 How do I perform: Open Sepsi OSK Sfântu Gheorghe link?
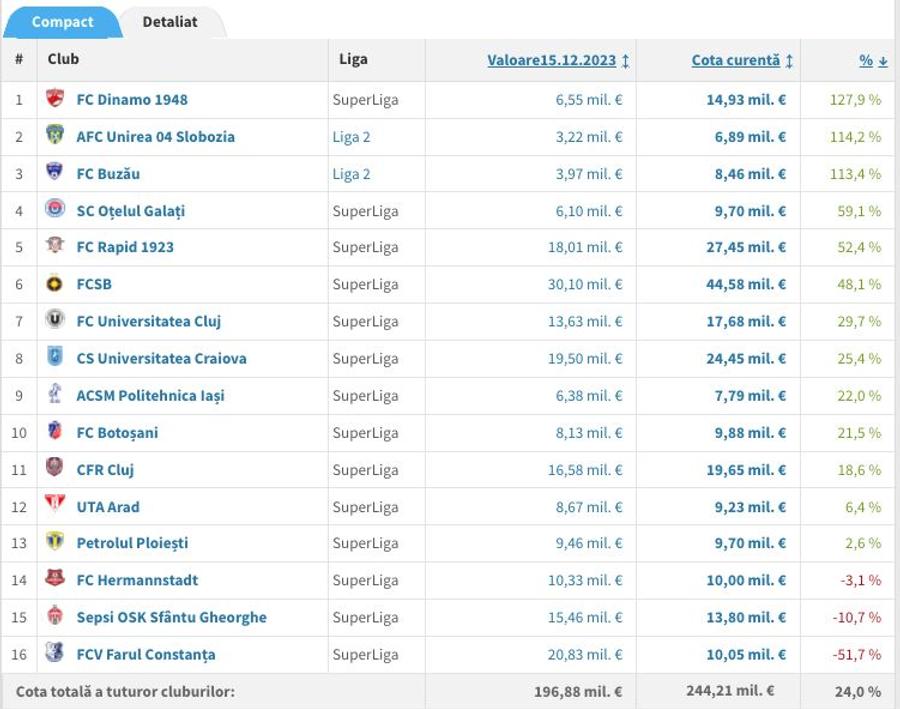pyautogui.click(x=172, y=617)
